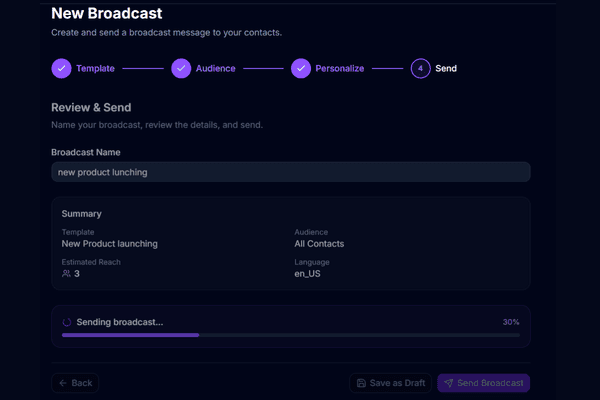Viewport: 600px width, 400px height.
Task: Click the Template step checkmark icon
Action: click(61, 69)
